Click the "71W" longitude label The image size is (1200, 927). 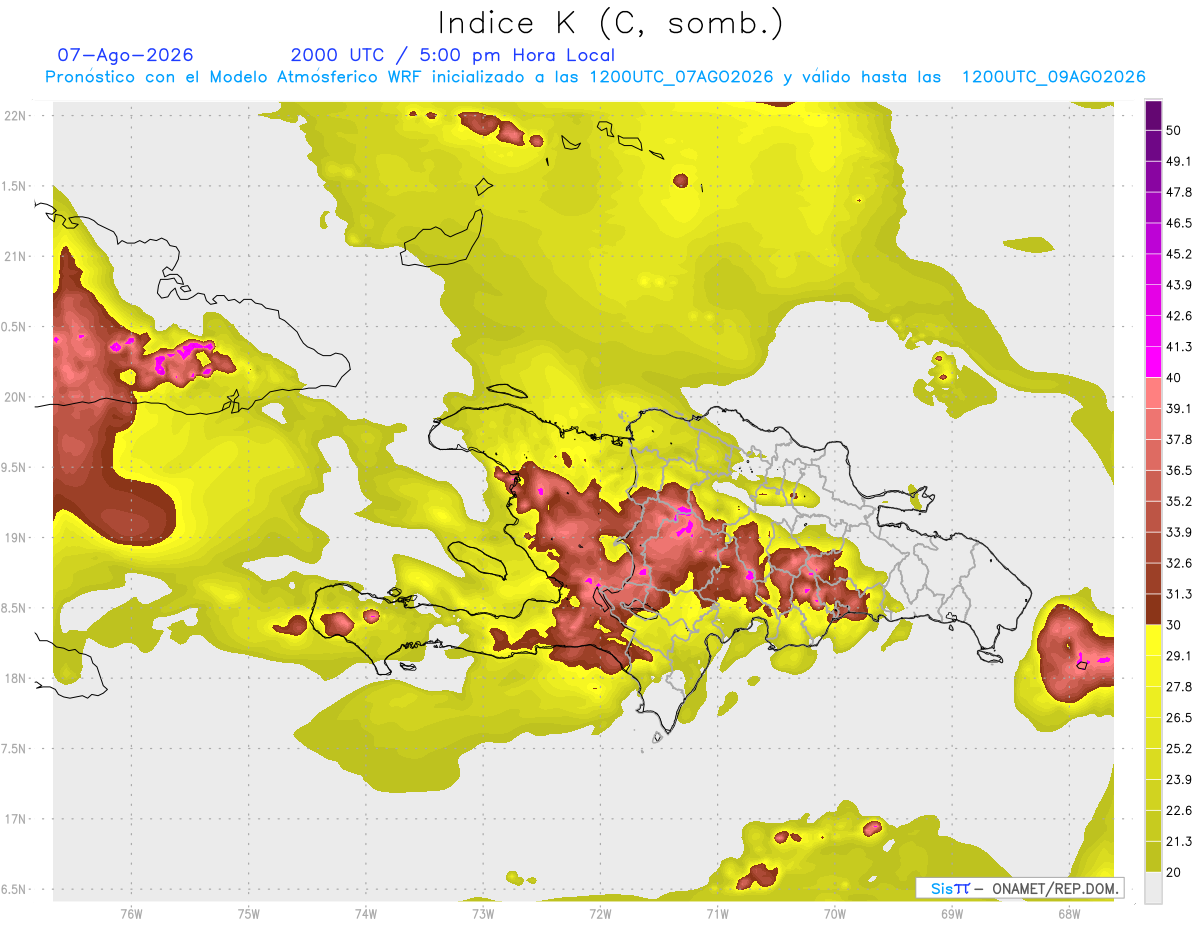point(717,914)
